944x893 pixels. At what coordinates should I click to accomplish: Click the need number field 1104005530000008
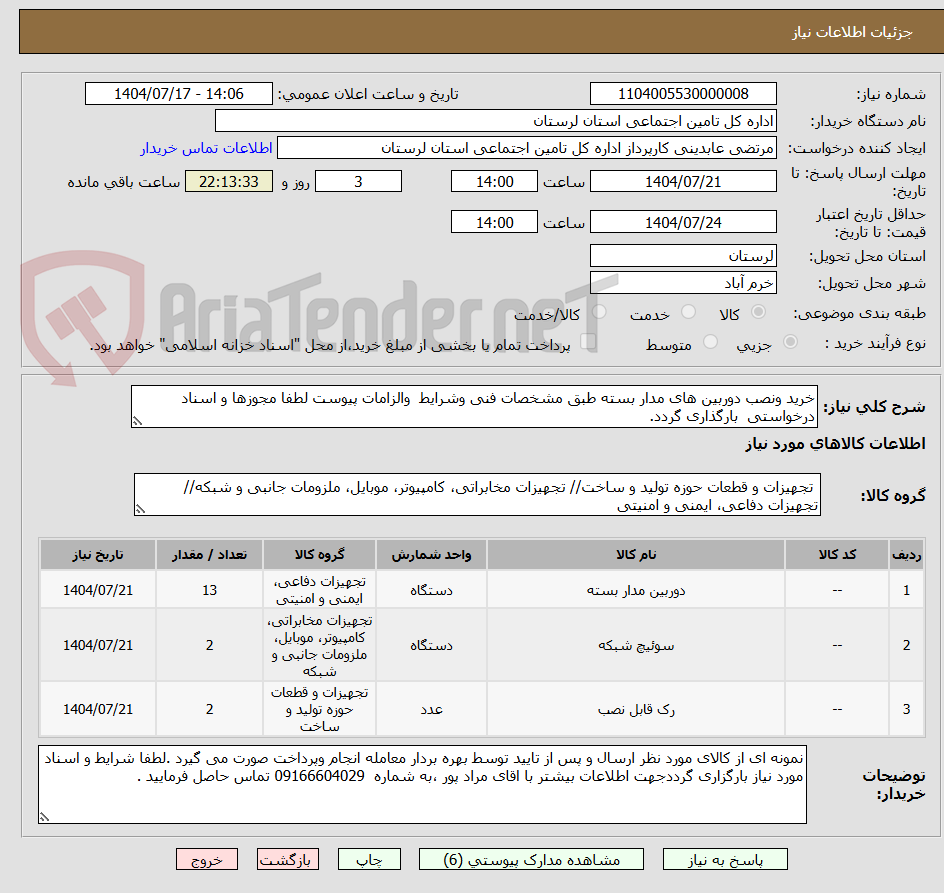[683, 94]
